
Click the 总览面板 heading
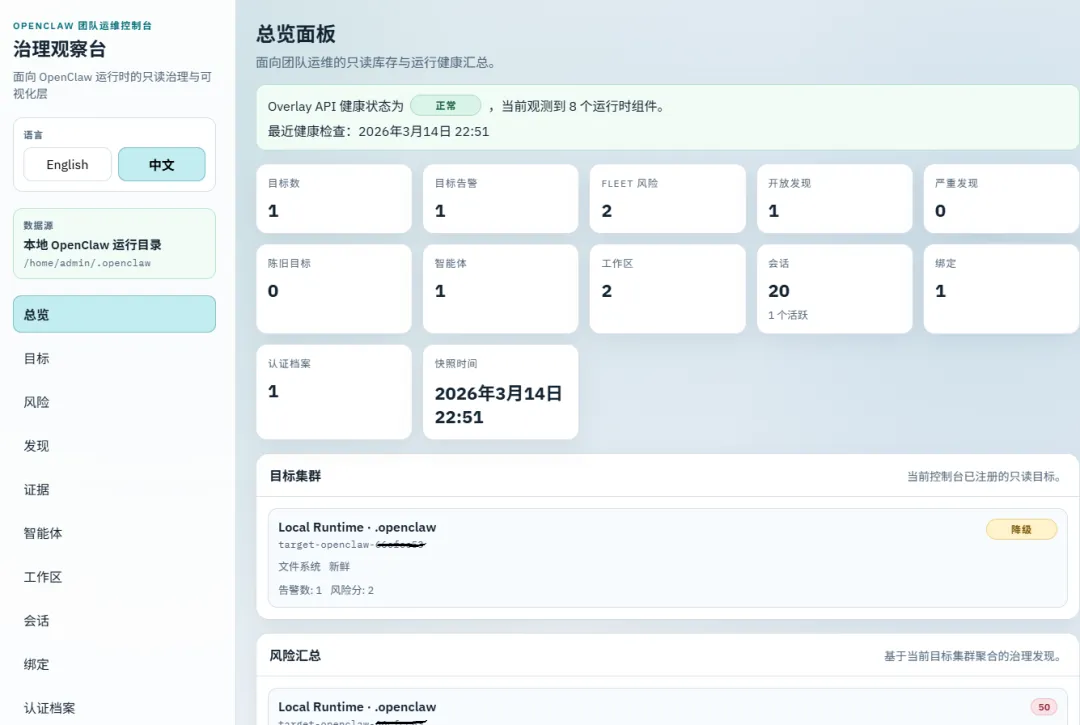click(x=296, y=34)
